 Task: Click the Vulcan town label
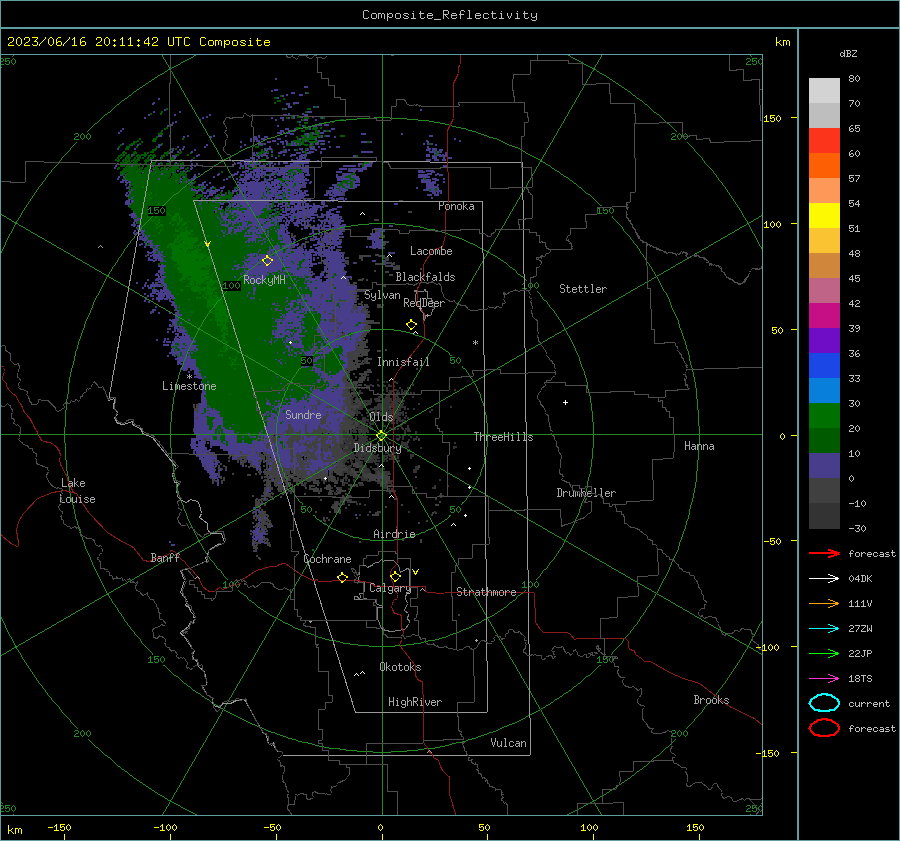[508, 743]
